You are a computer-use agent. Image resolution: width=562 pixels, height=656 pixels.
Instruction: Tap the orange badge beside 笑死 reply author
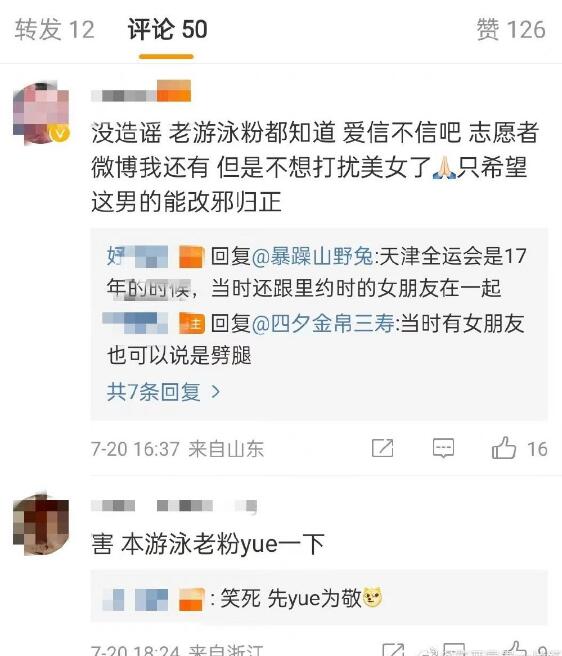point(192,599)
